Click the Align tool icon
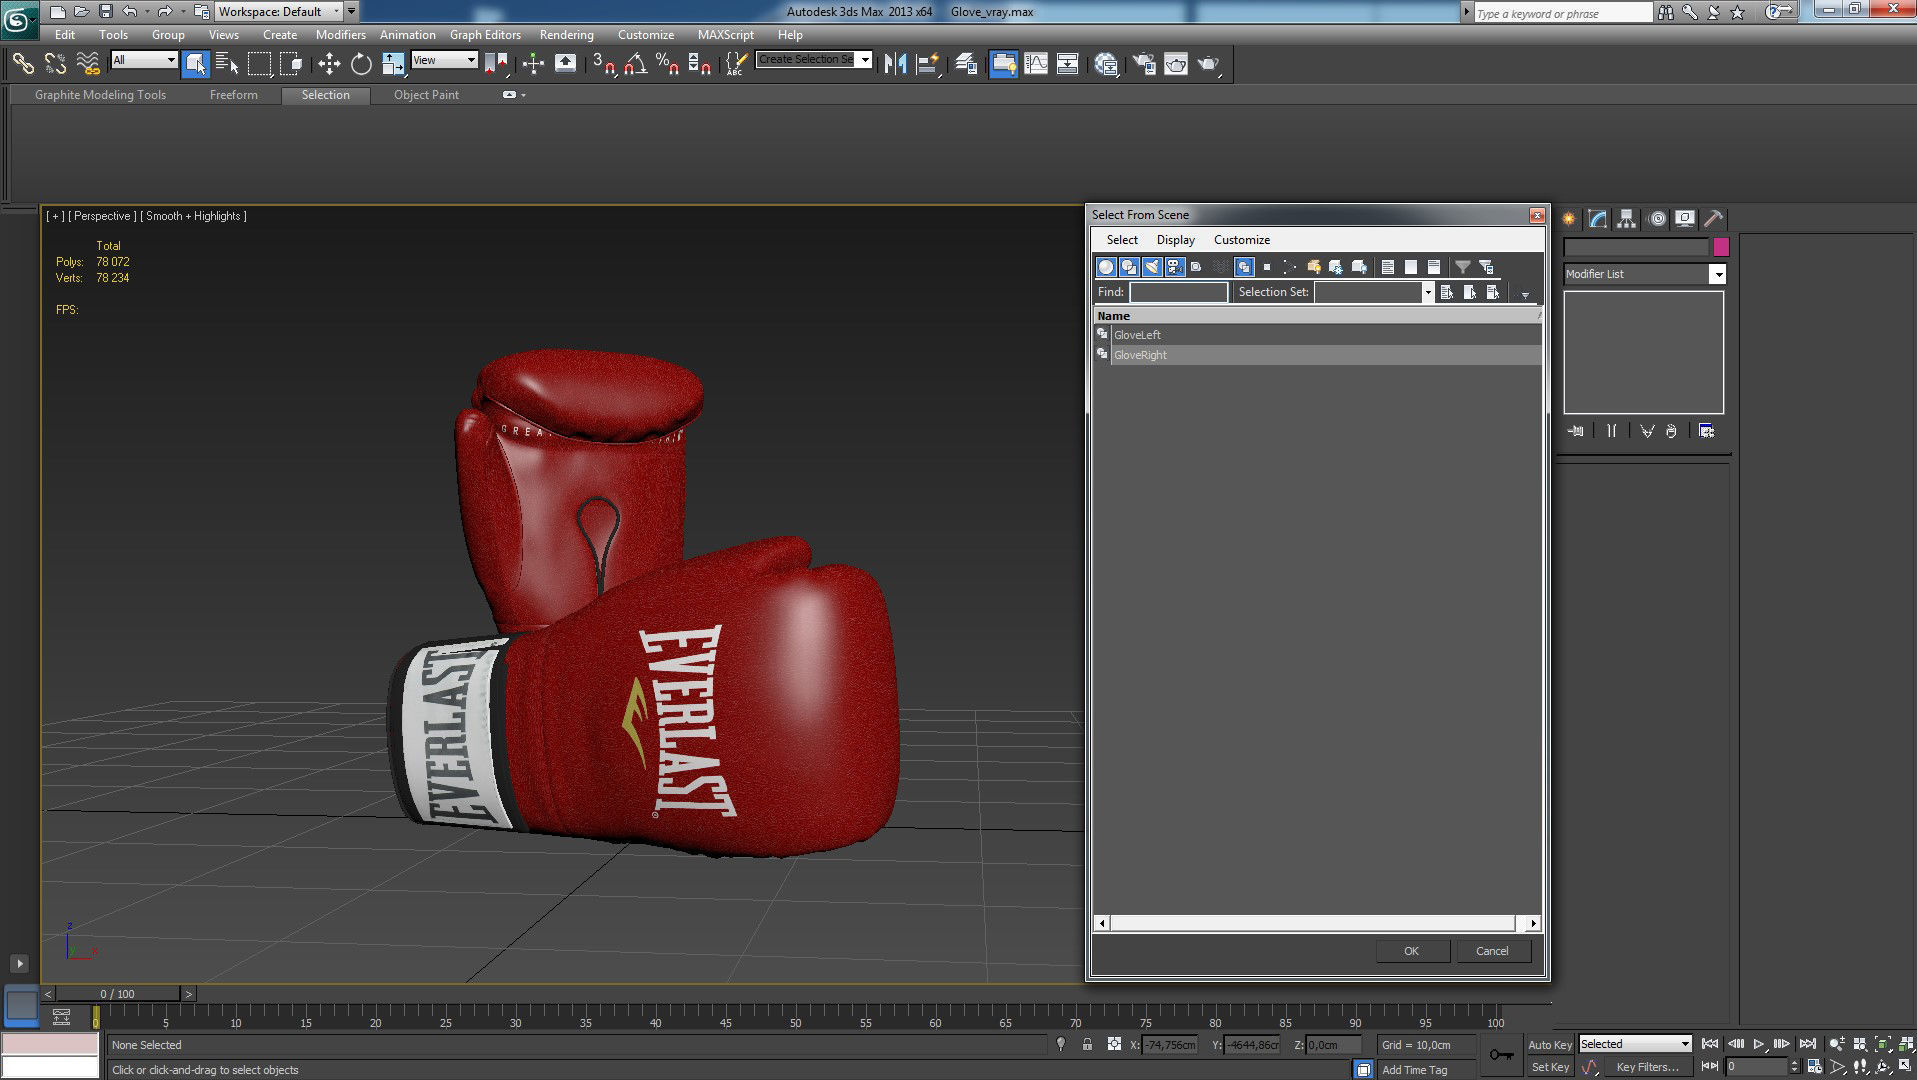The height and width of the screenshot is (1080, 1917). 928,64
